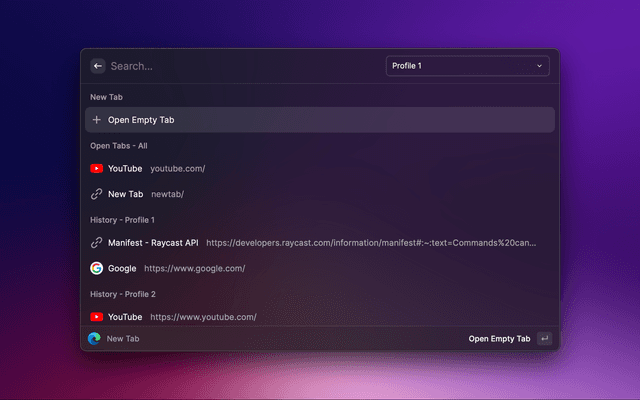Image resolution: width=640 pixels, height=400 pixels.
Task: Click the Google logo icon in history
Action: (96, 268)
